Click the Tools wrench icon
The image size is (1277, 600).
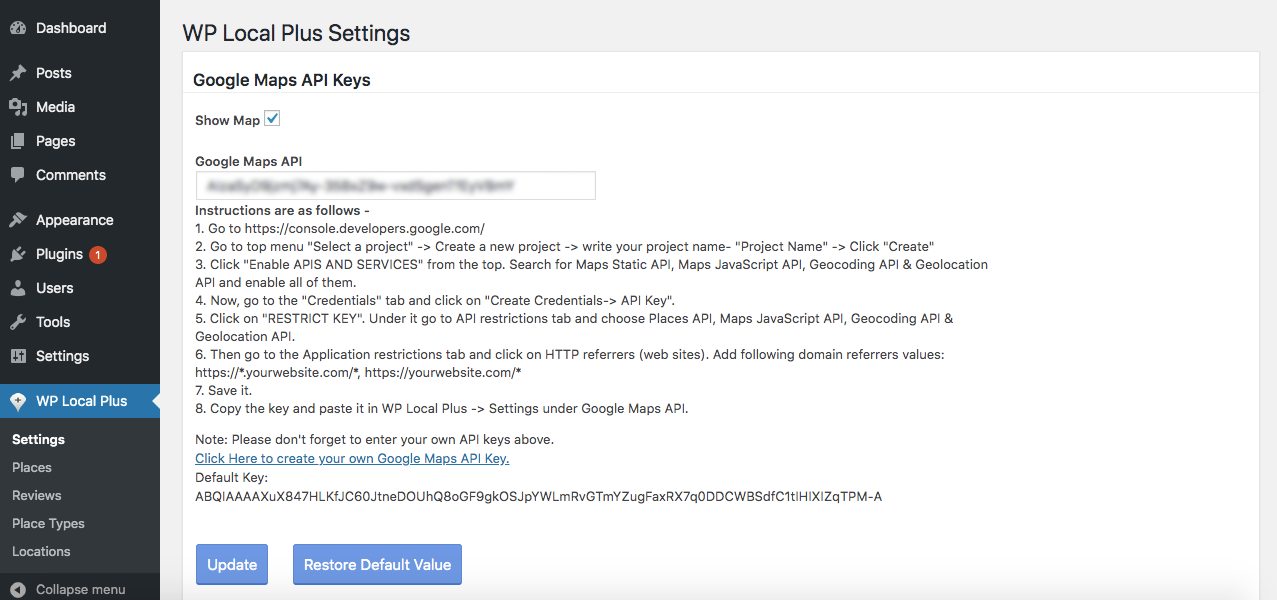(x=18, y=322)
